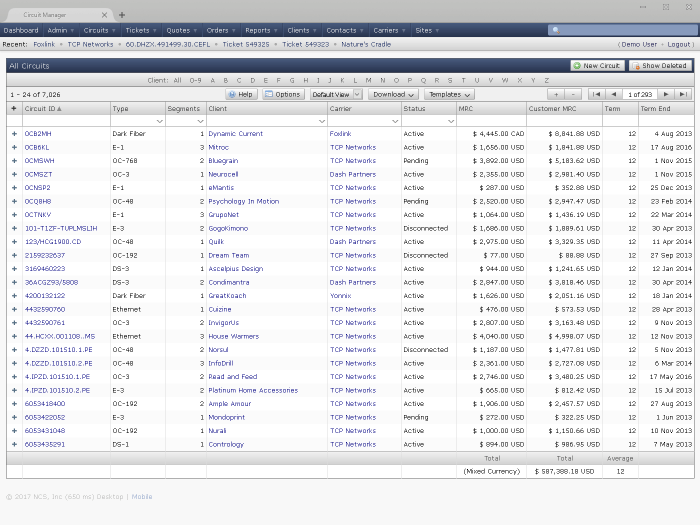This screenshot has width=700, height=525.
Task: Jump to the last page of results
Action: pyautogui.click(x=683, y=94)
